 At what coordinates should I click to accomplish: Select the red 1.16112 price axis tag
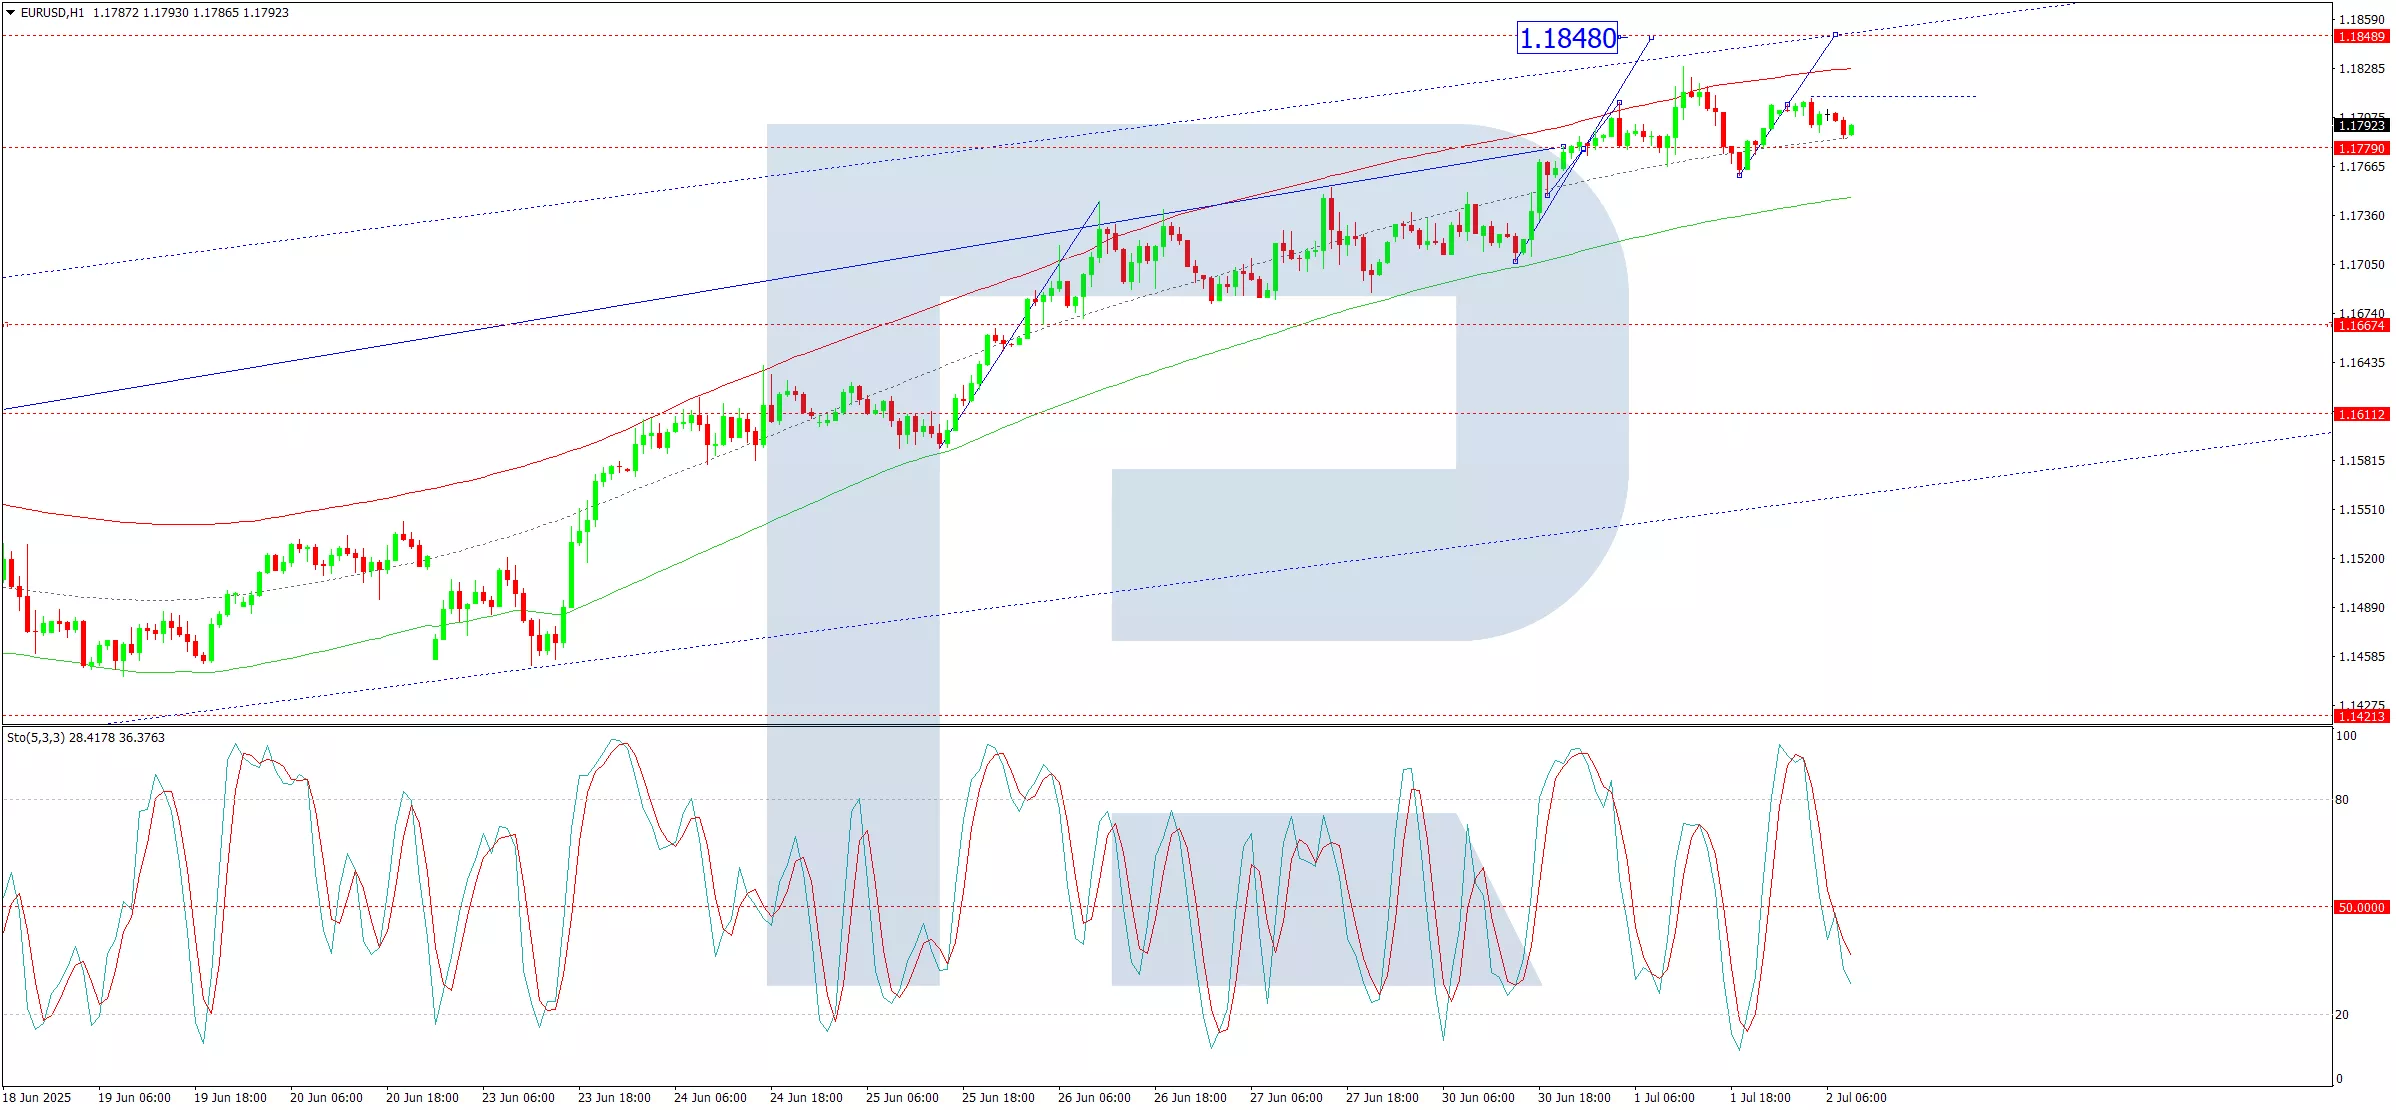2361,415
